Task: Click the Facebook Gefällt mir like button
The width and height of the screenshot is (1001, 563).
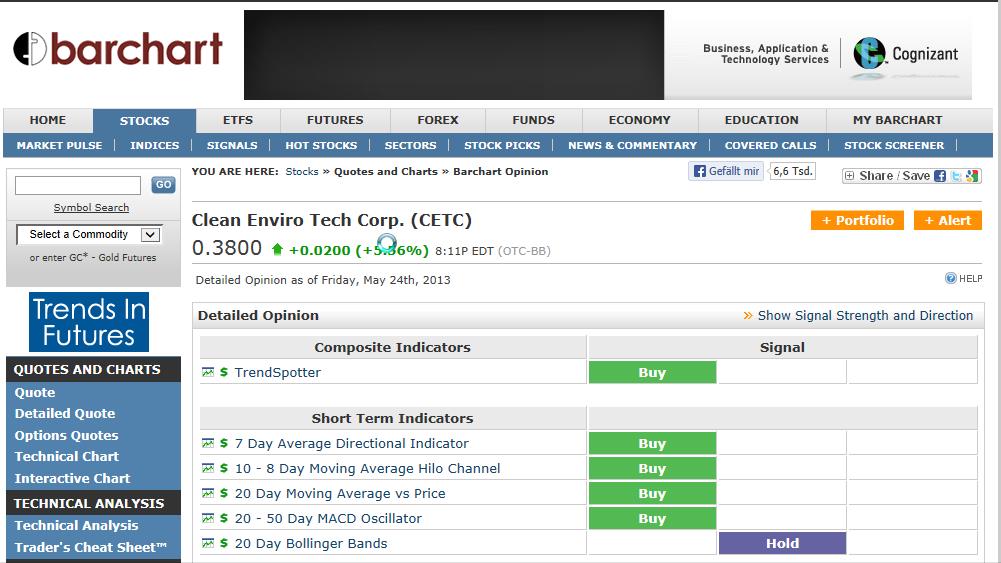Action: tap(726, 171)
